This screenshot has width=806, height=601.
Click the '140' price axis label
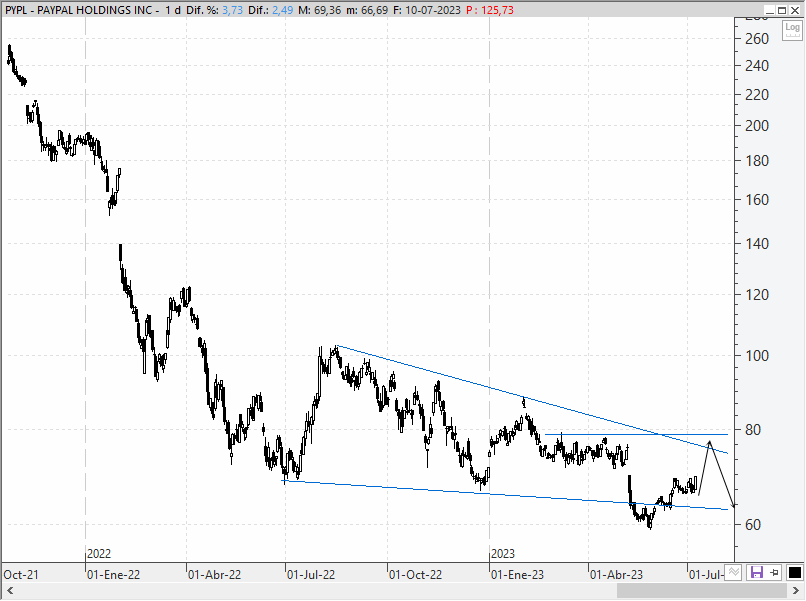(757, 244)
